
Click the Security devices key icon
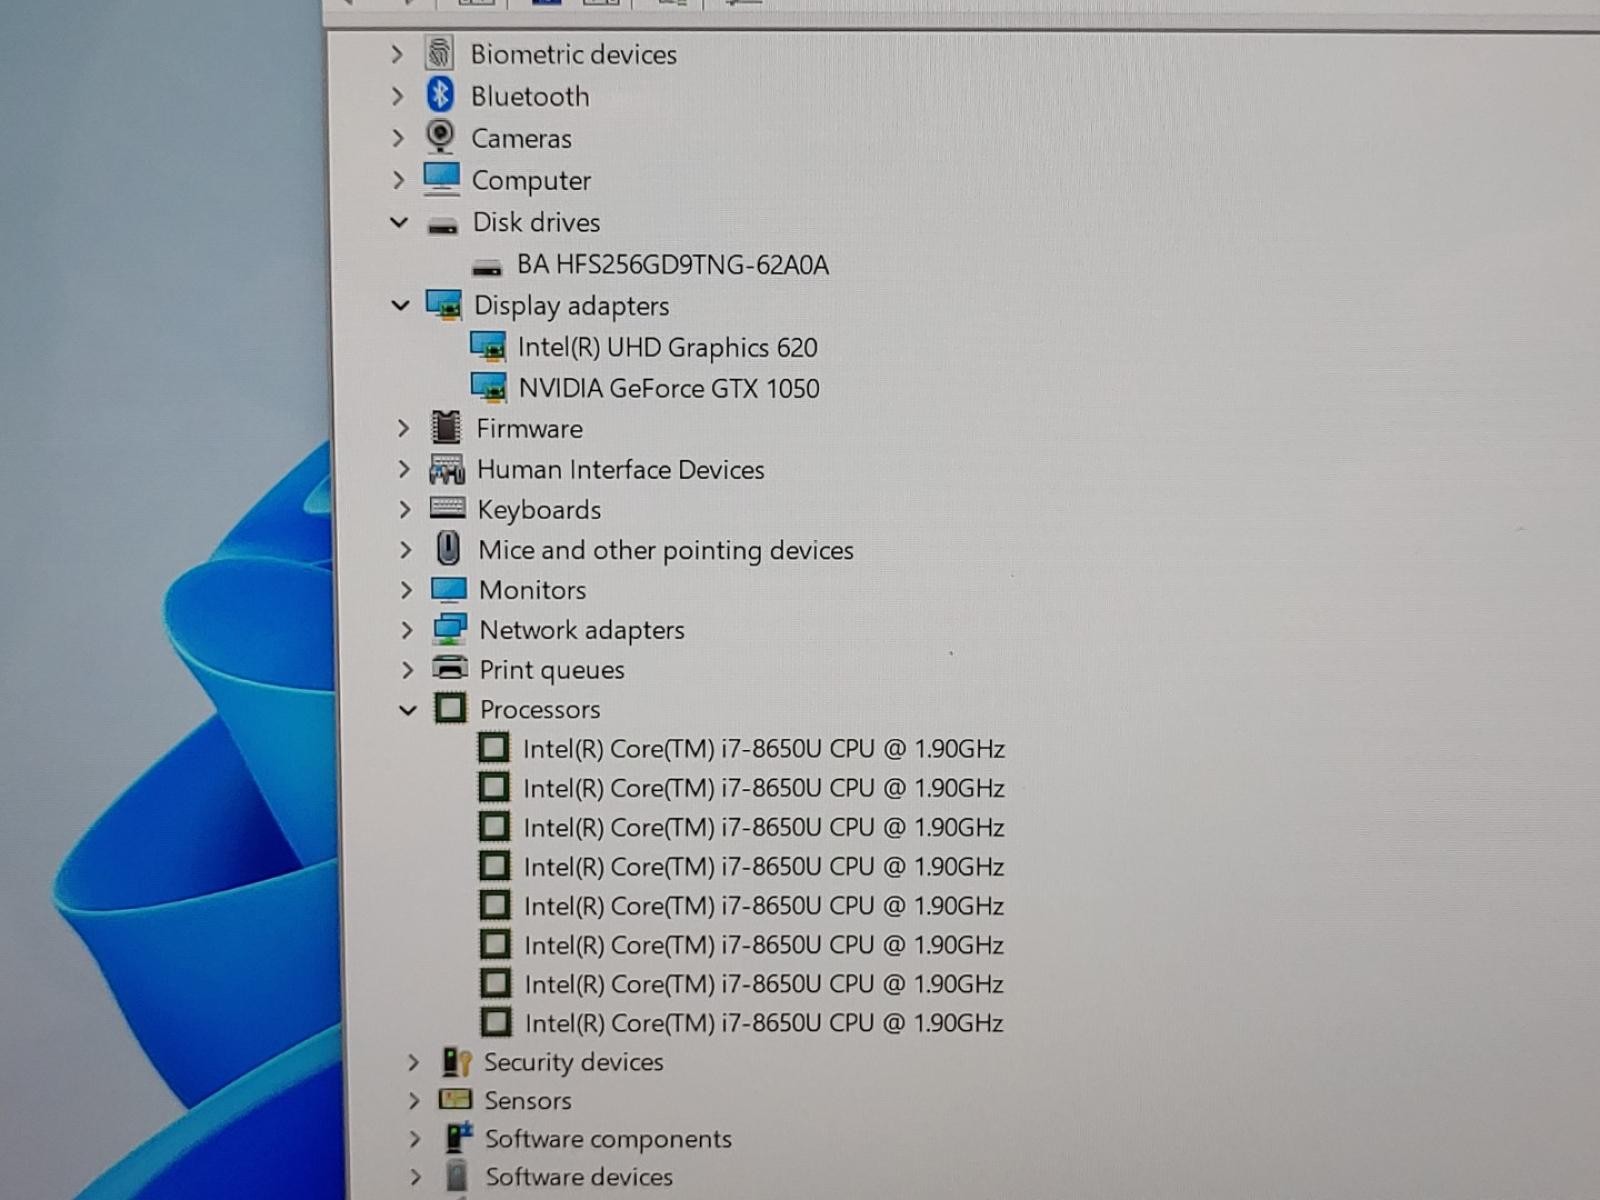pyautogui.click(x=456, y=1061)
